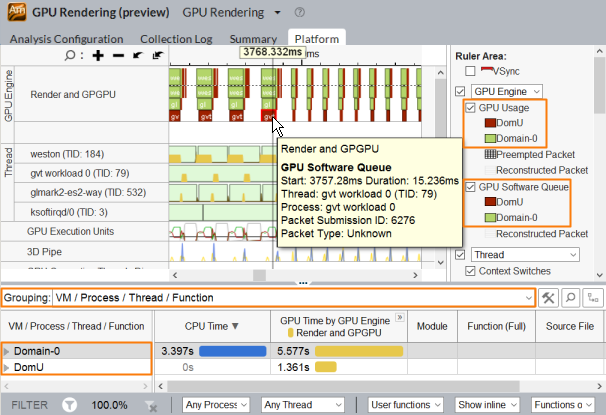The image size is (606, 415).
Task: Open the GPU Engine legend dropdown
Action: 507,92
